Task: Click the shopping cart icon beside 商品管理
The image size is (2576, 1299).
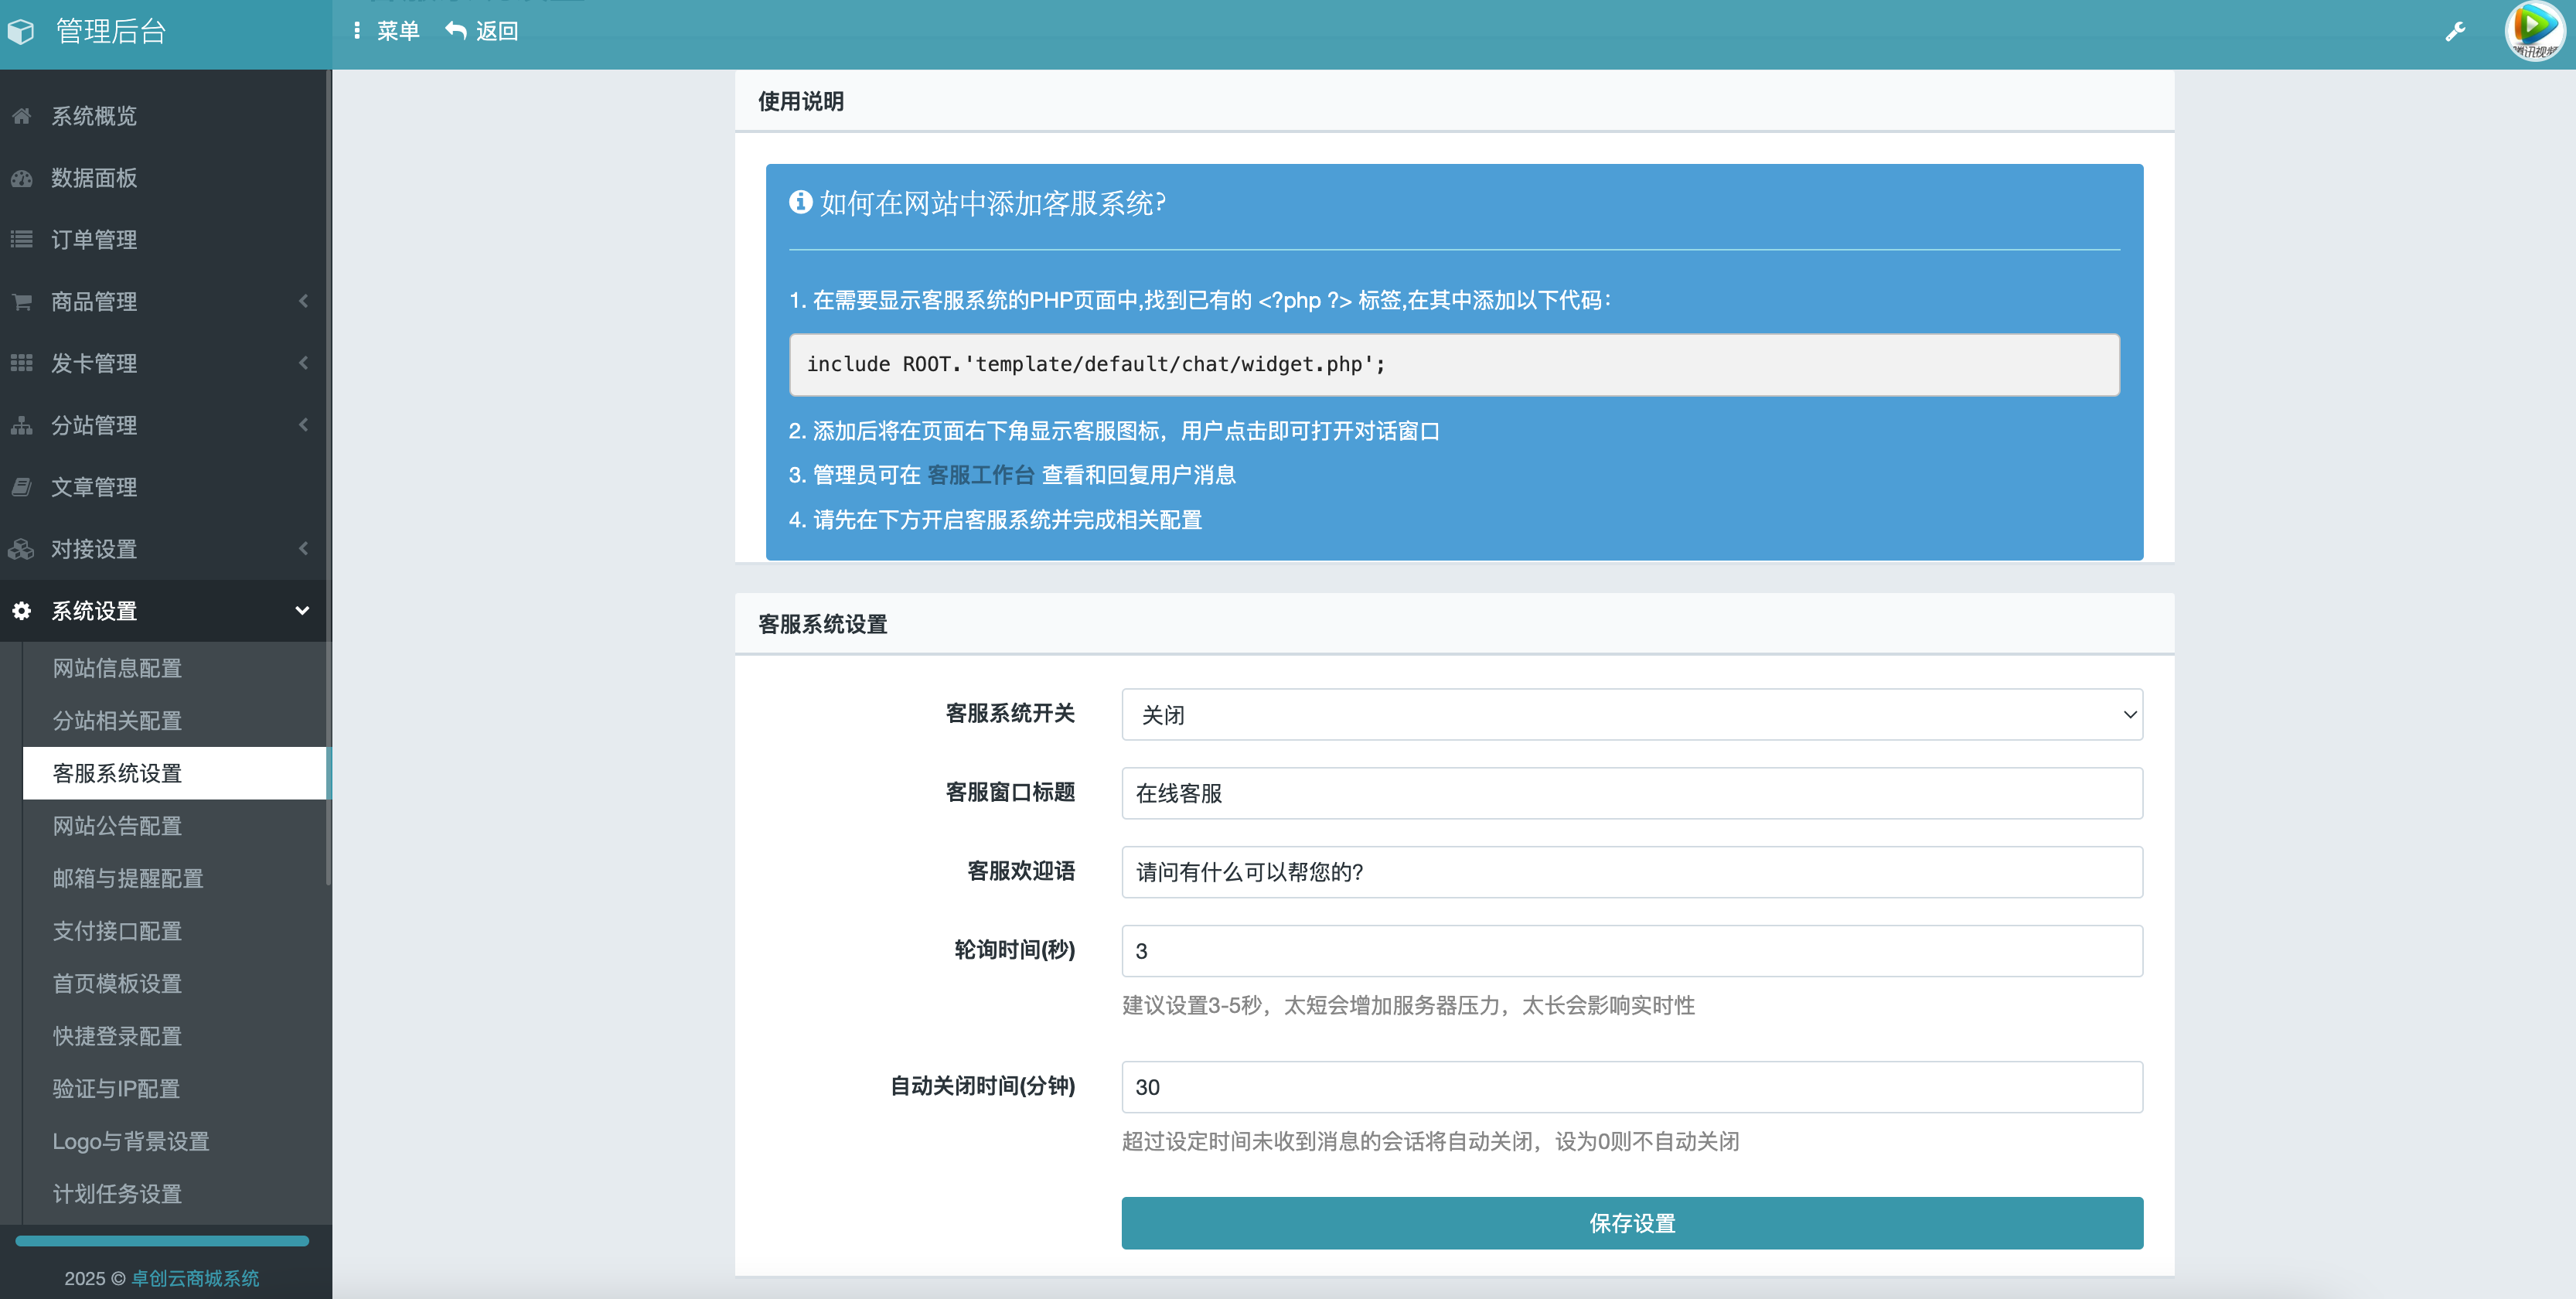Action: pos(21,301)
